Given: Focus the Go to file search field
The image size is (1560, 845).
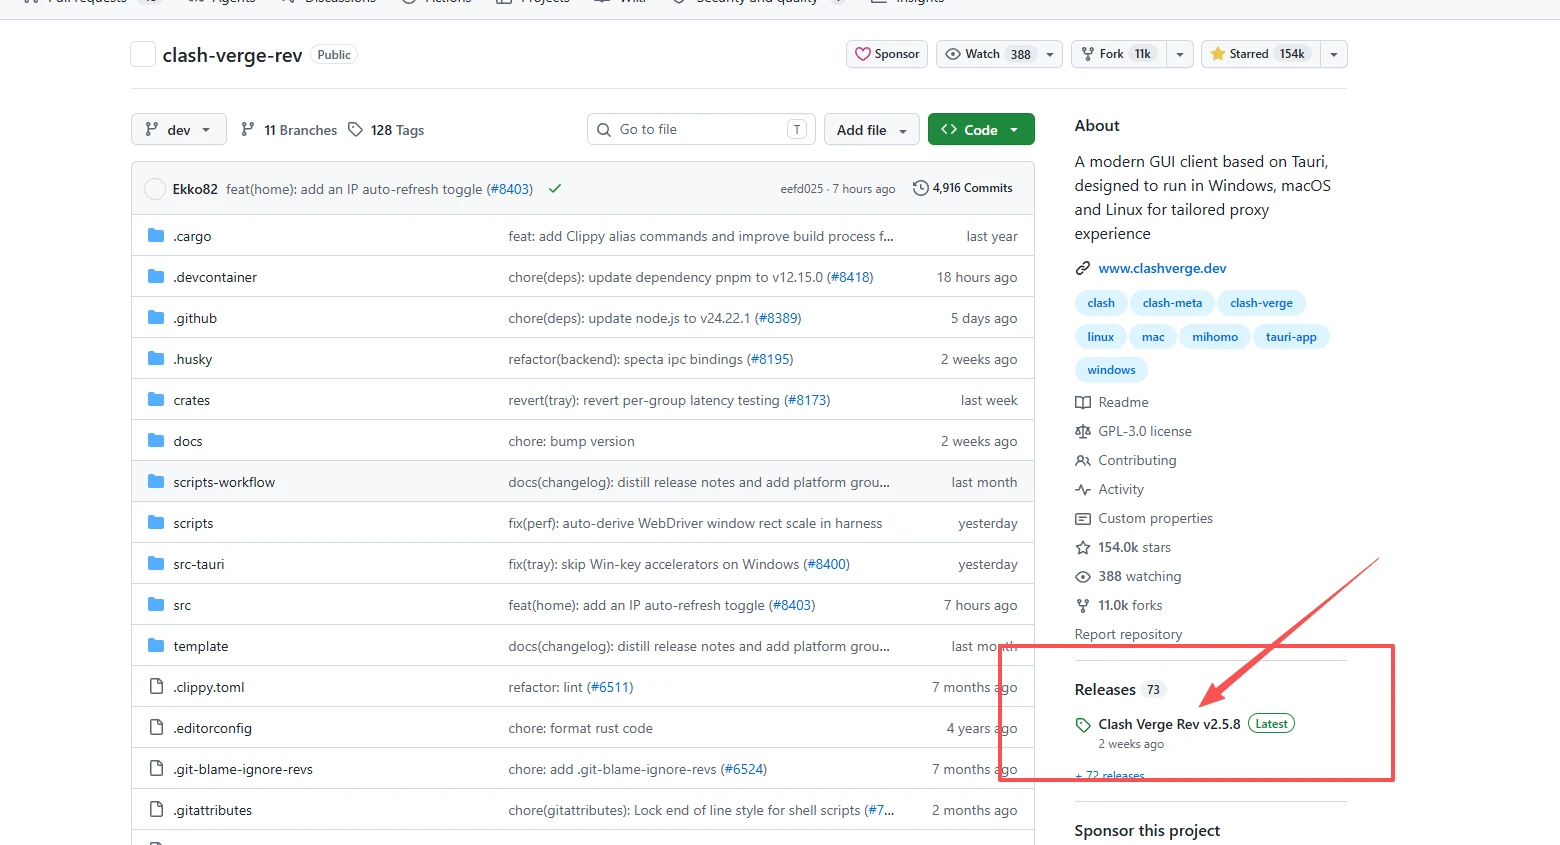Looking at the screenshot, I should click(x=701, y=130).
